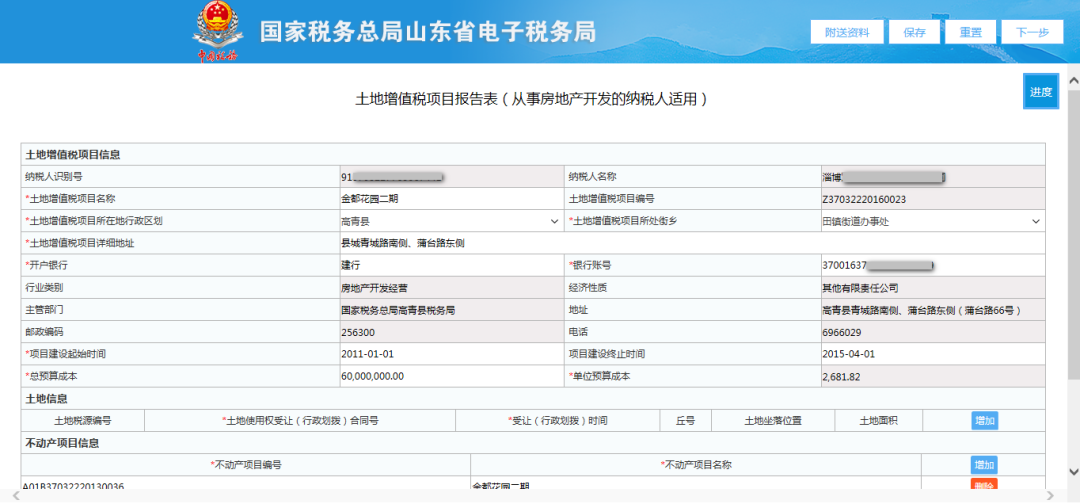
Task: Focus the 银行账号 bank account field
Action: pos(930,265)
